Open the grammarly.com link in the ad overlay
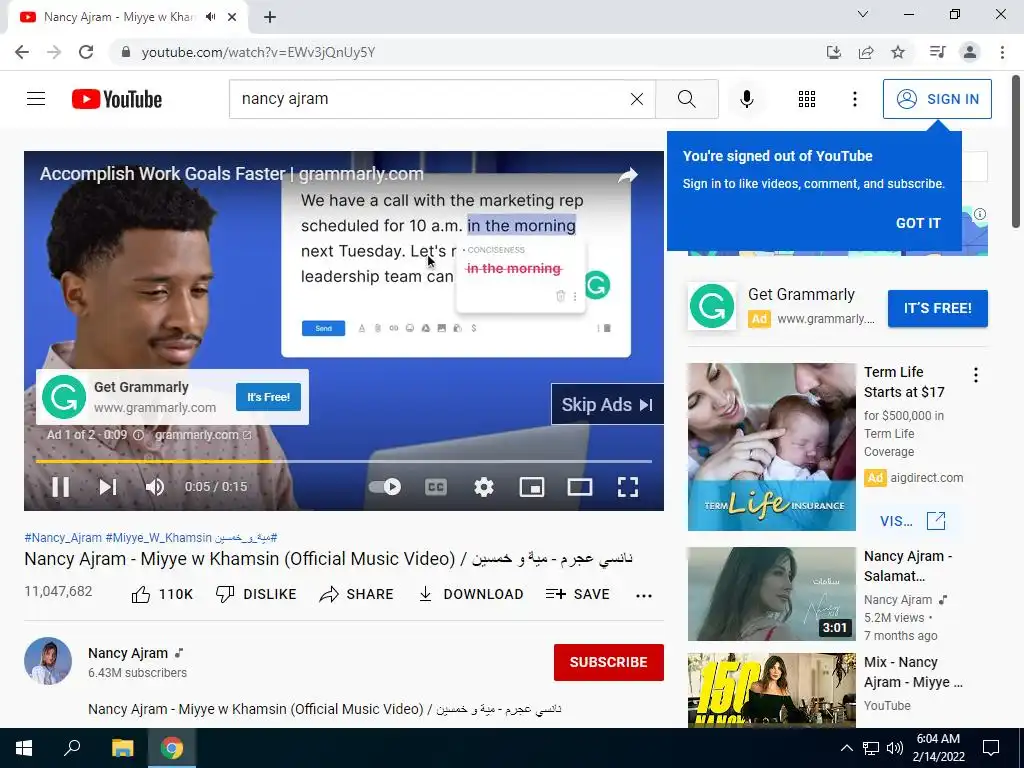The image size is (1024, 768). click(202, 435)
